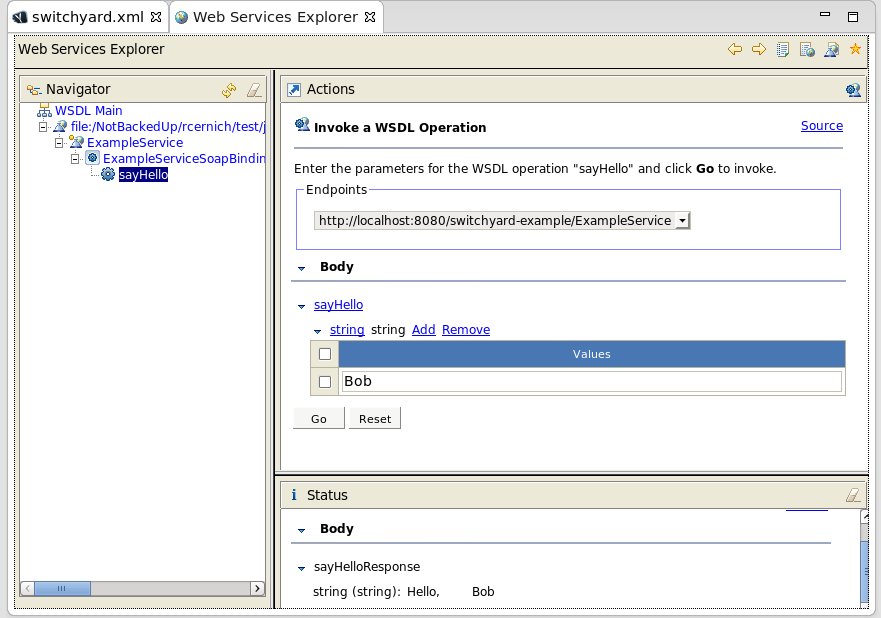This screenshot has height=618, width=881.
Task: Click the string type link
Action: pos(347,329)
